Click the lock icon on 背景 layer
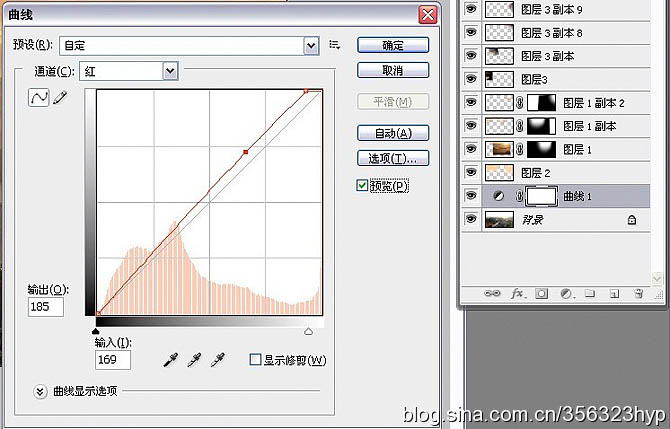Screen dimensions: 670x429 [632, 220]
